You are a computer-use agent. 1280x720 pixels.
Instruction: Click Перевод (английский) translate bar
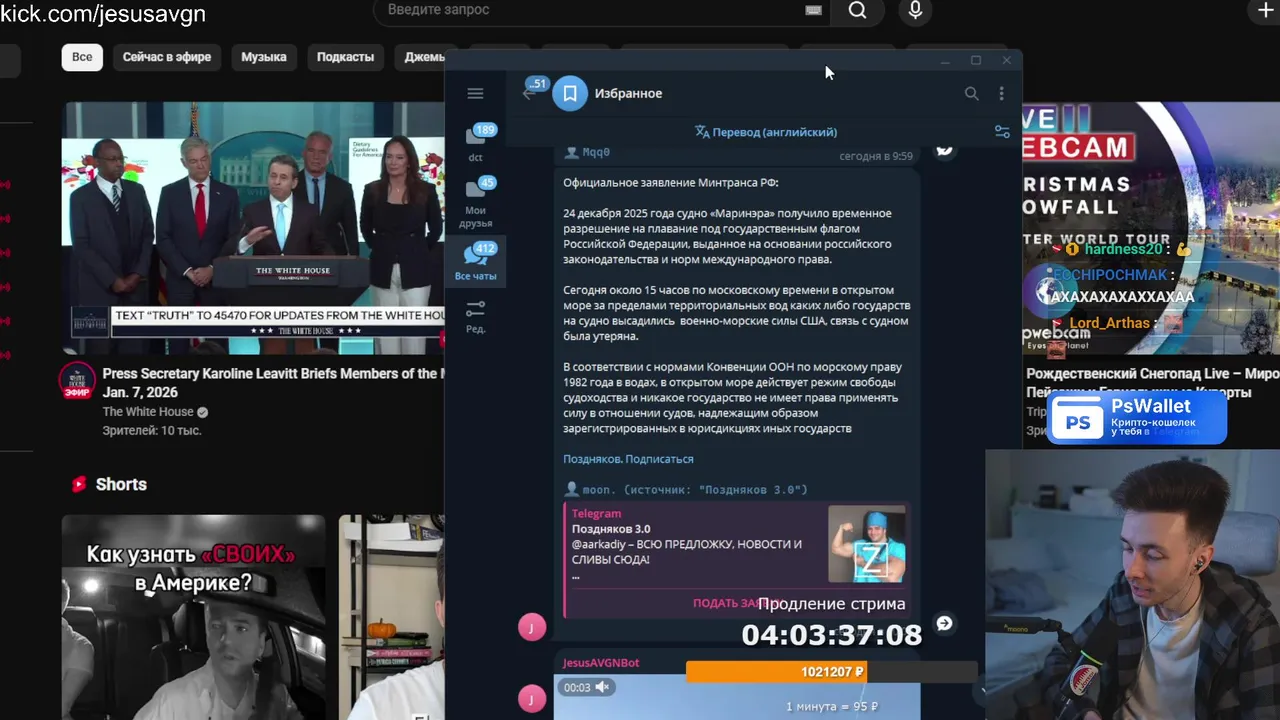[x=766, y=132]
